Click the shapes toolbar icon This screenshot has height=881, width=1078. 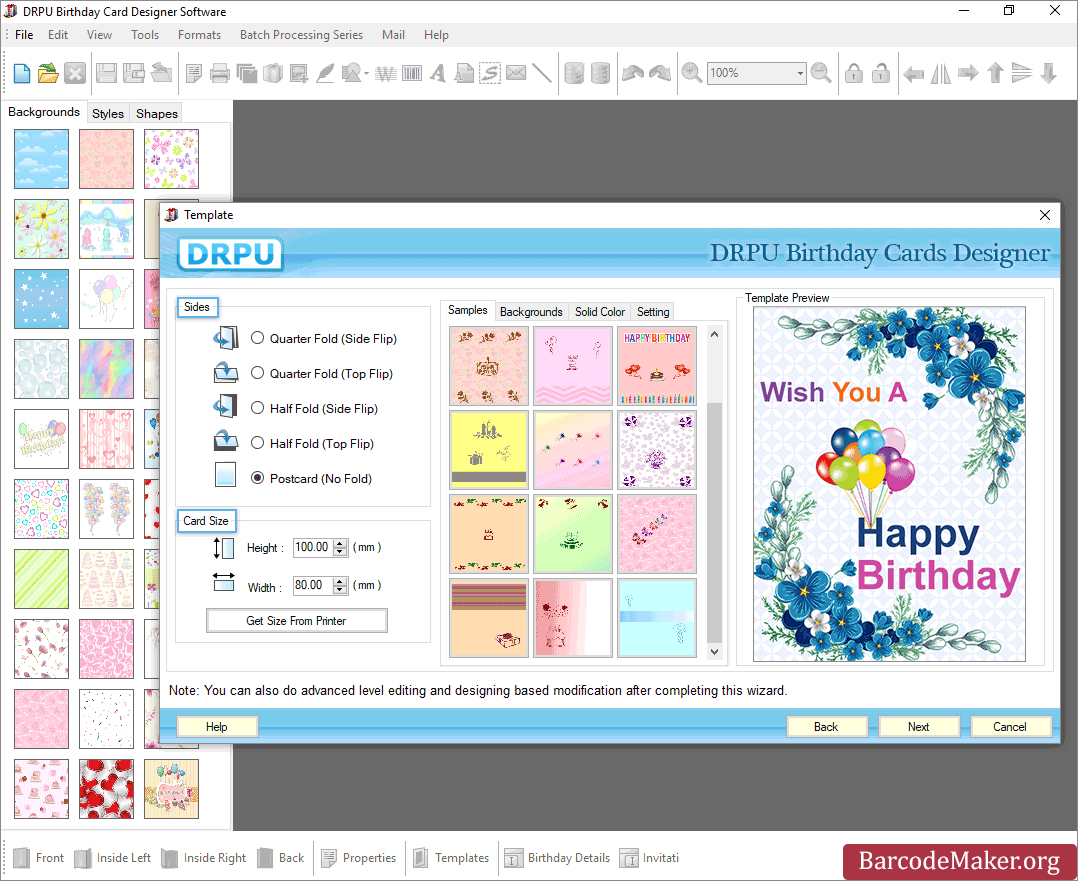(x=351, y=73)
